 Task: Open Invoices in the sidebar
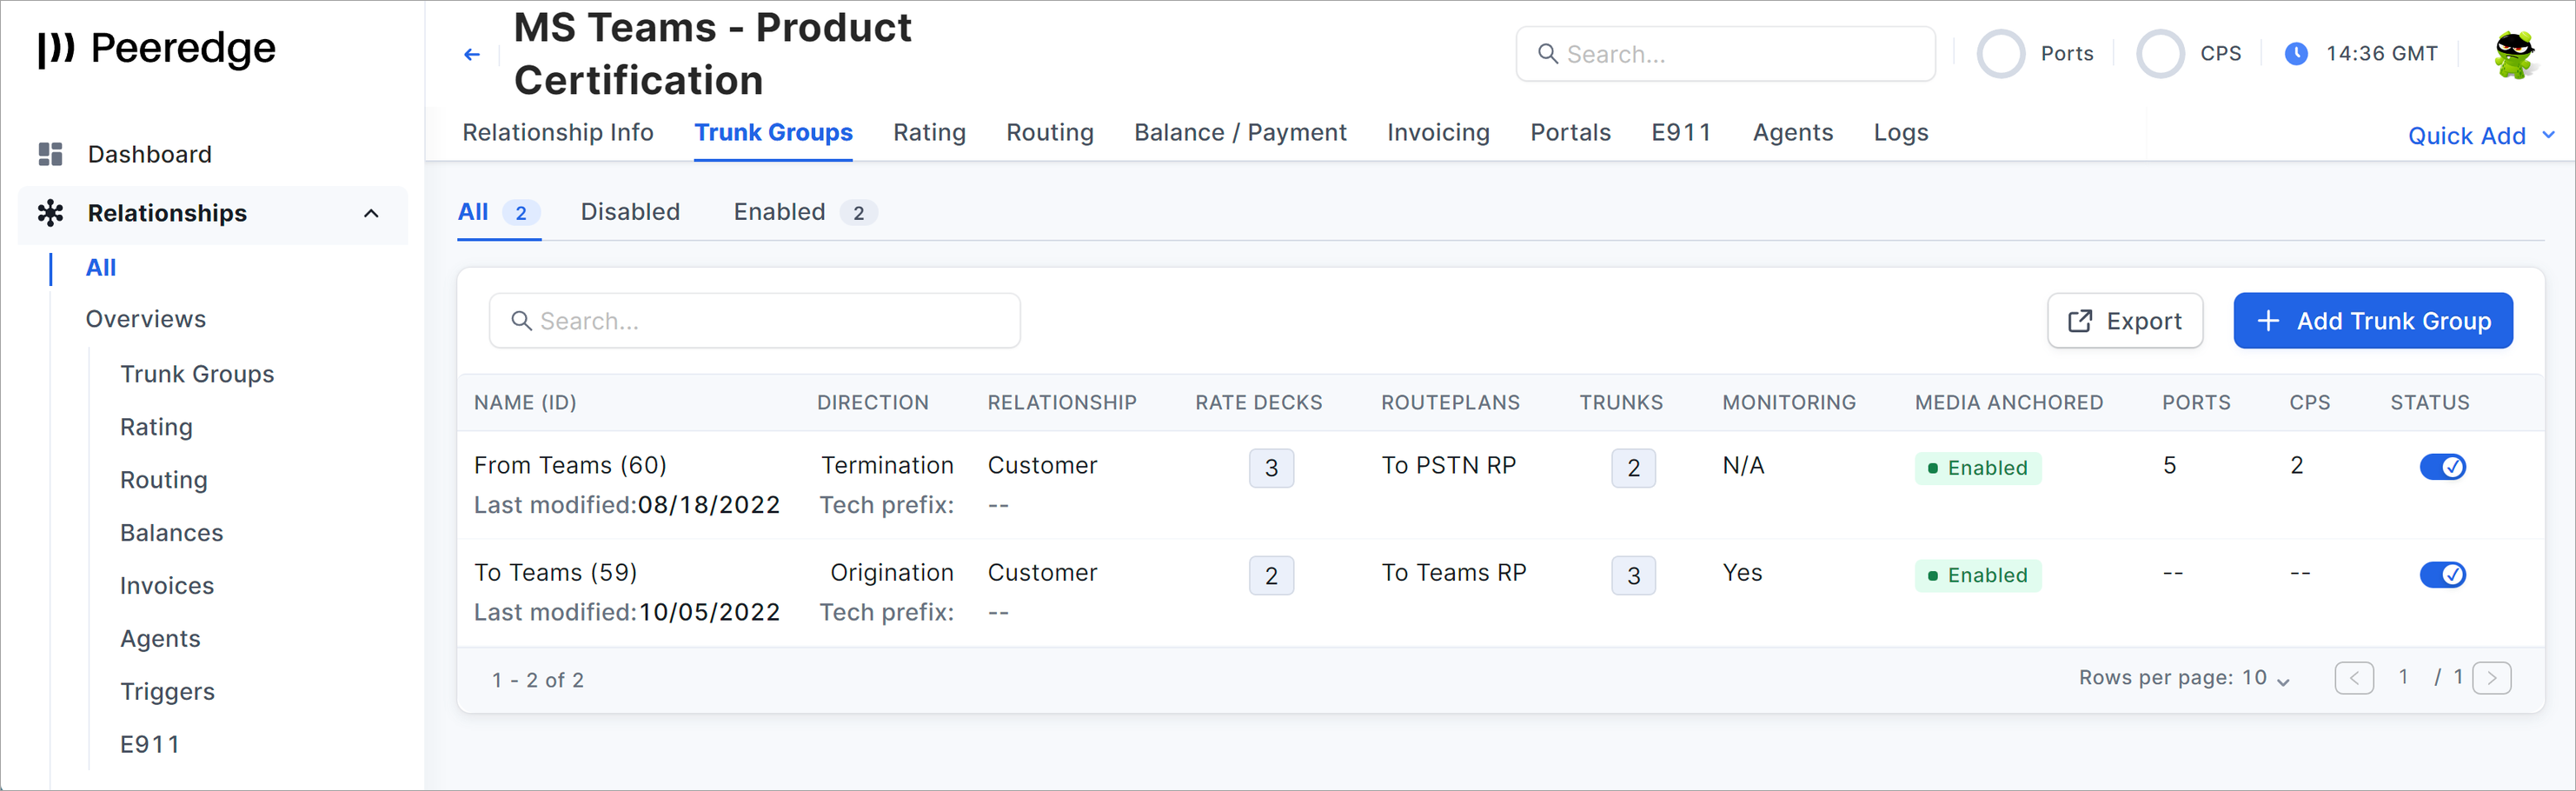pos(167,586)
